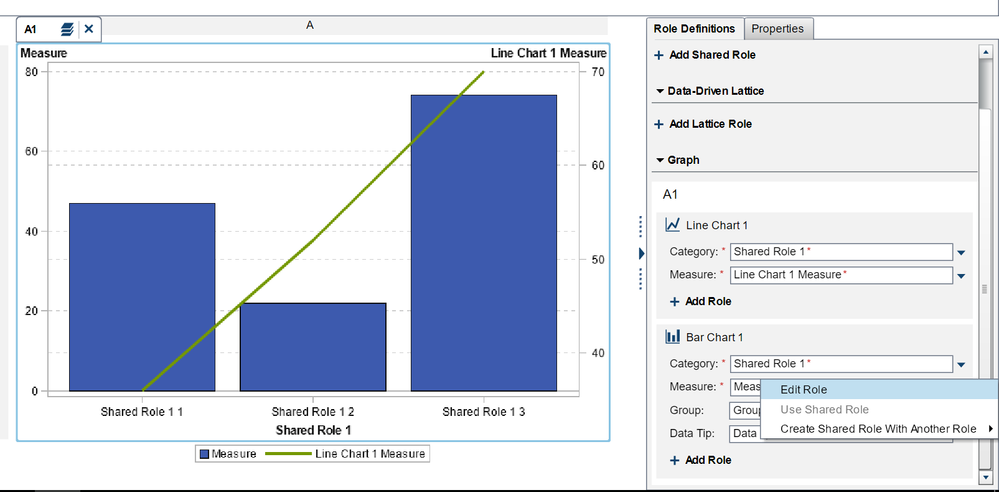Click Shared Role 1 1 axis label
Screen dimensions: 999x492
point(142,412)
